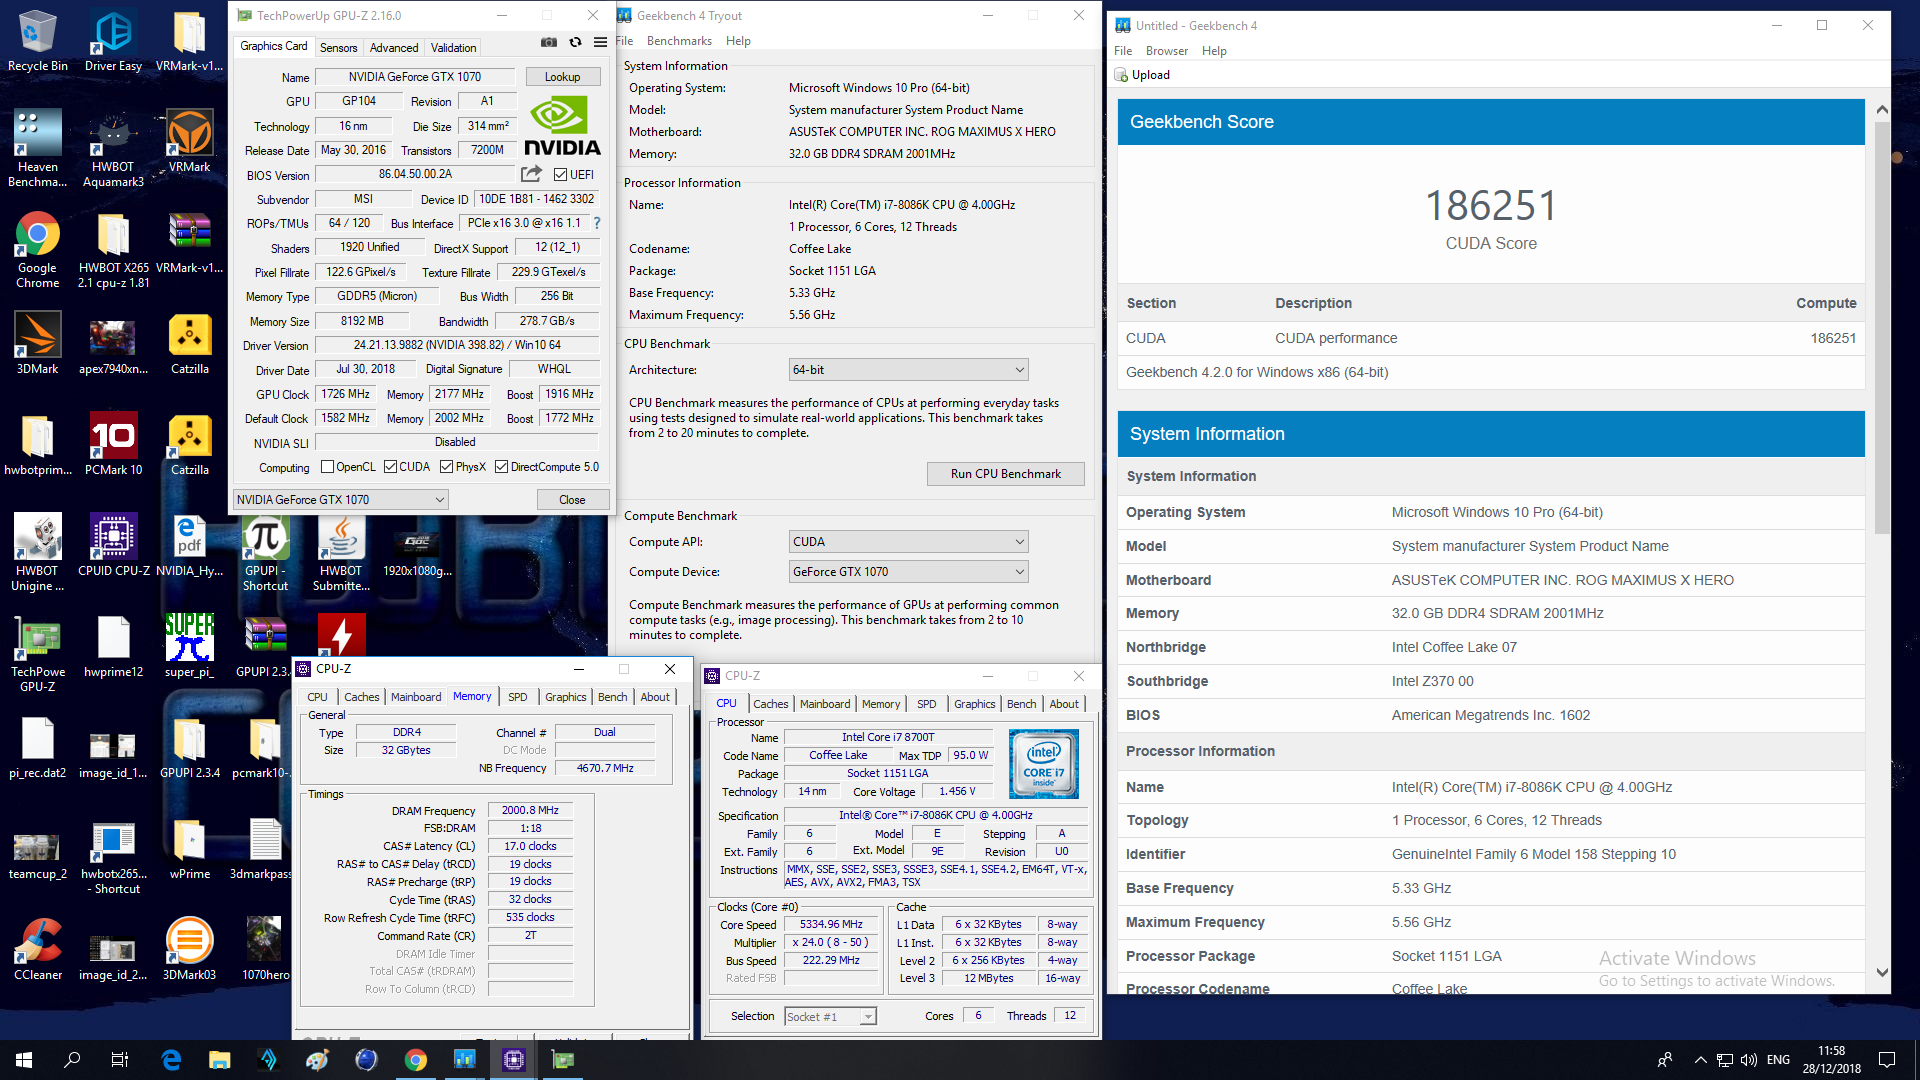Open the HWBOT Aquamark3 desktop icon
Viewport: 1920px width, 1080px height.
click(x=113, y=148)
